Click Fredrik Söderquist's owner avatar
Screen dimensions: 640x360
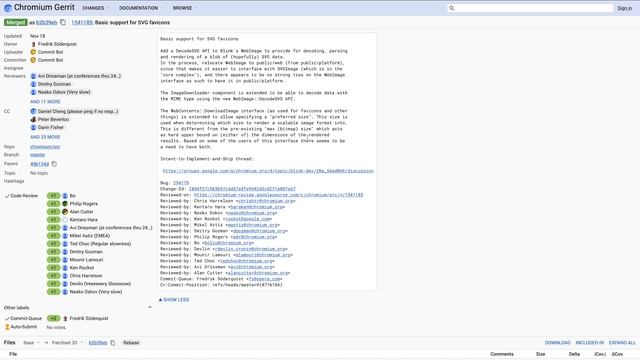(33, 44)
